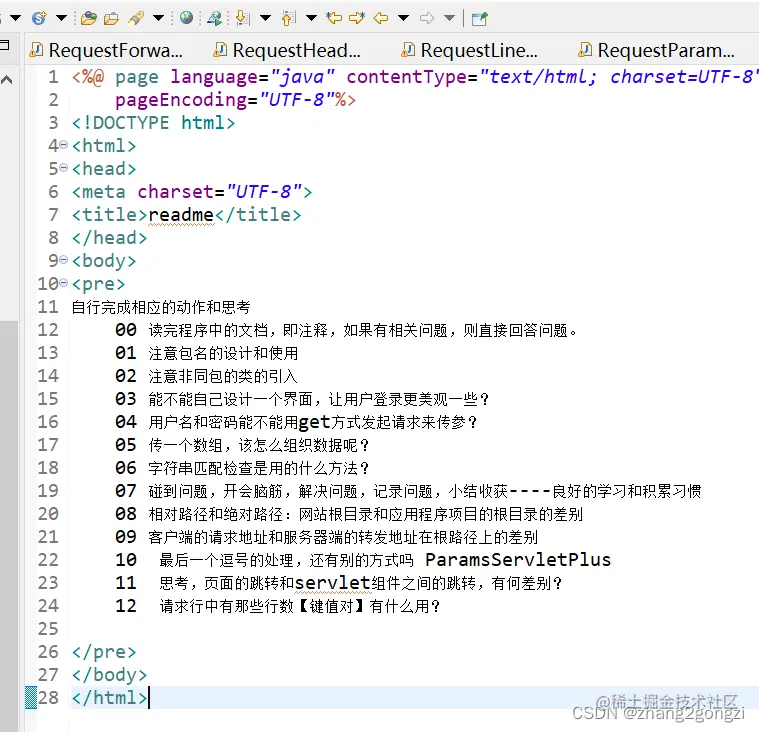Collapse the pre tag fold on line 10

(x=64, y=283)
